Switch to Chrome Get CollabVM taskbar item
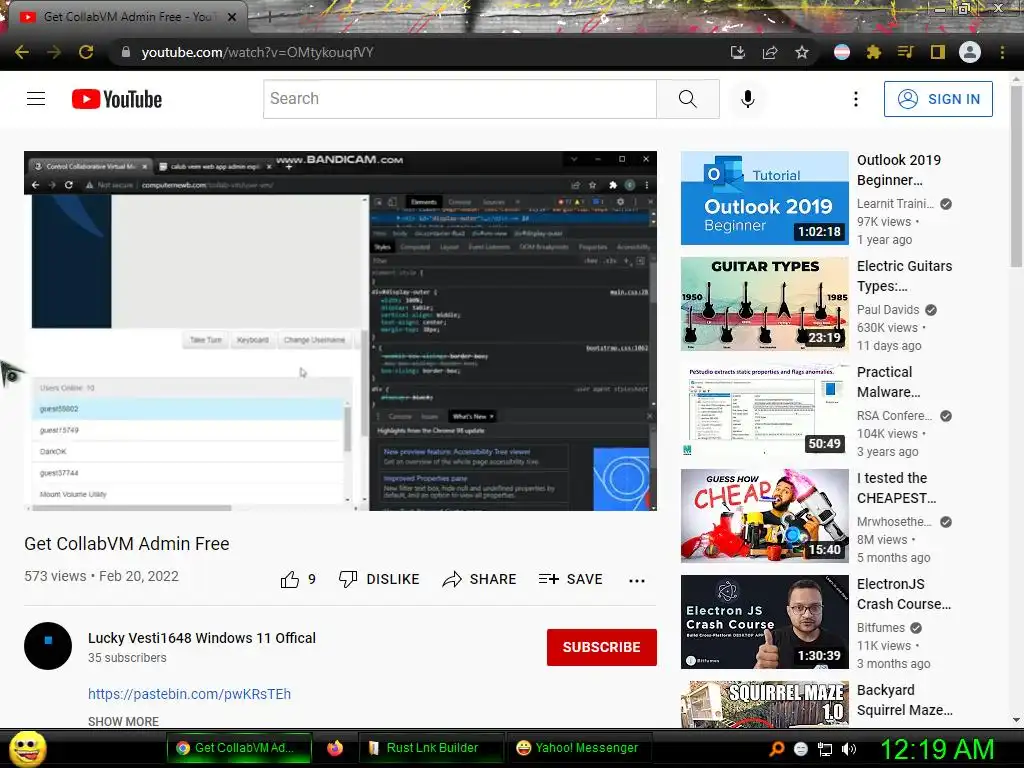The width and height of the screenshot is (1024, 768). 239,748
